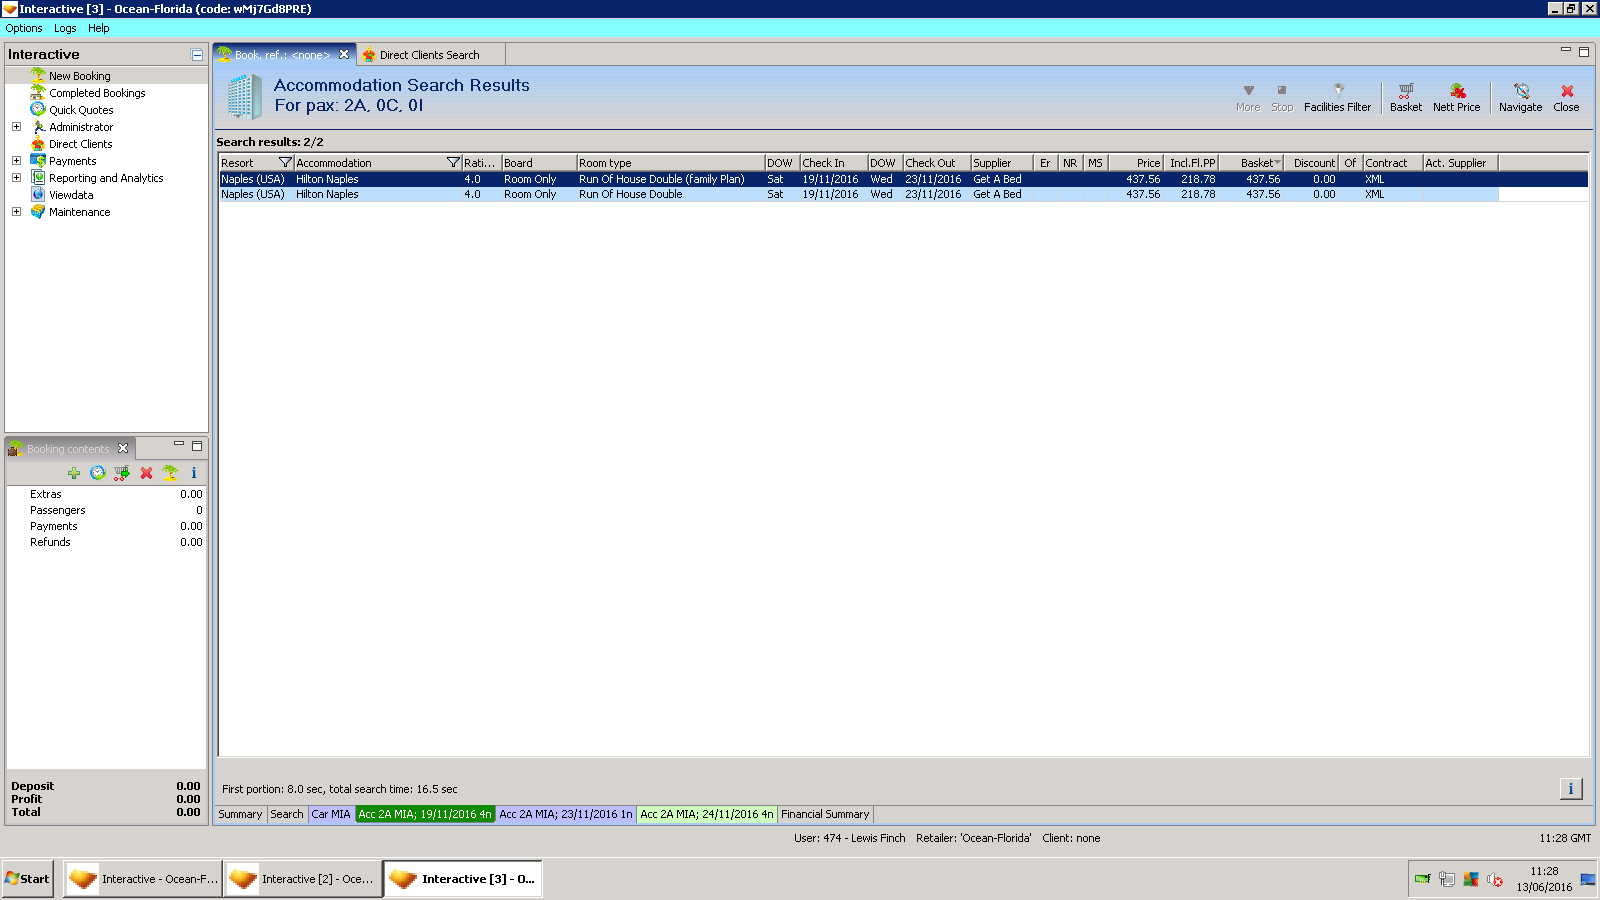Image resolution: width=1600 pixels, height=900 pixels.
Task: Switch to the Car MIA tab
Action: (x=331, y=814)
